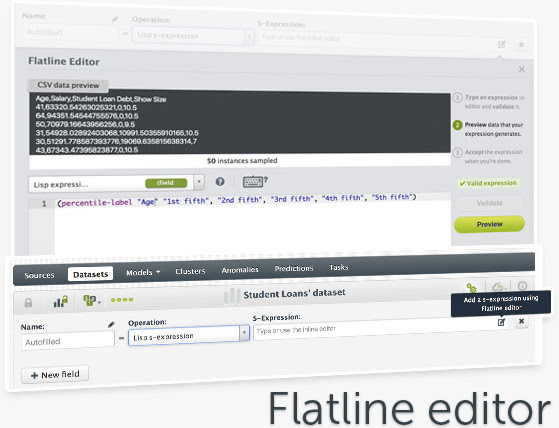Click the '50 instances sampled' text
This screenshot has width=559, height=428.
[x=242, y=161]
